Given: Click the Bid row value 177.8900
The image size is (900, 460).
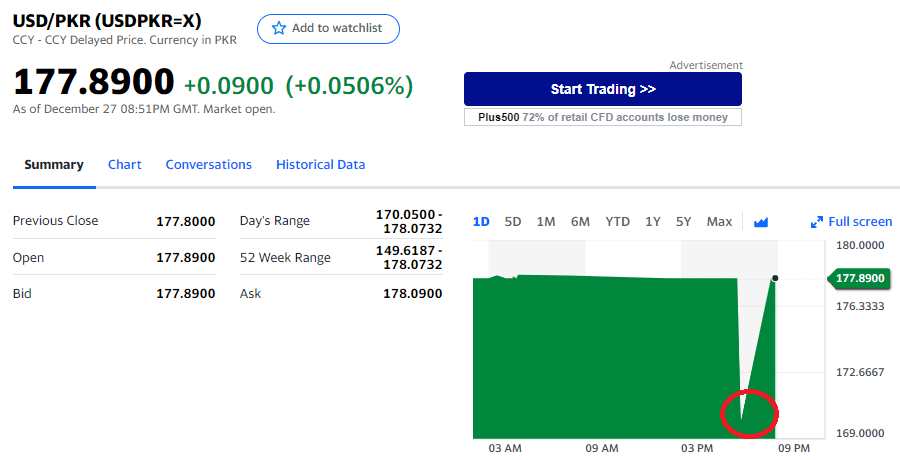Looking at the screenshot, I should [x=185, y=293].
